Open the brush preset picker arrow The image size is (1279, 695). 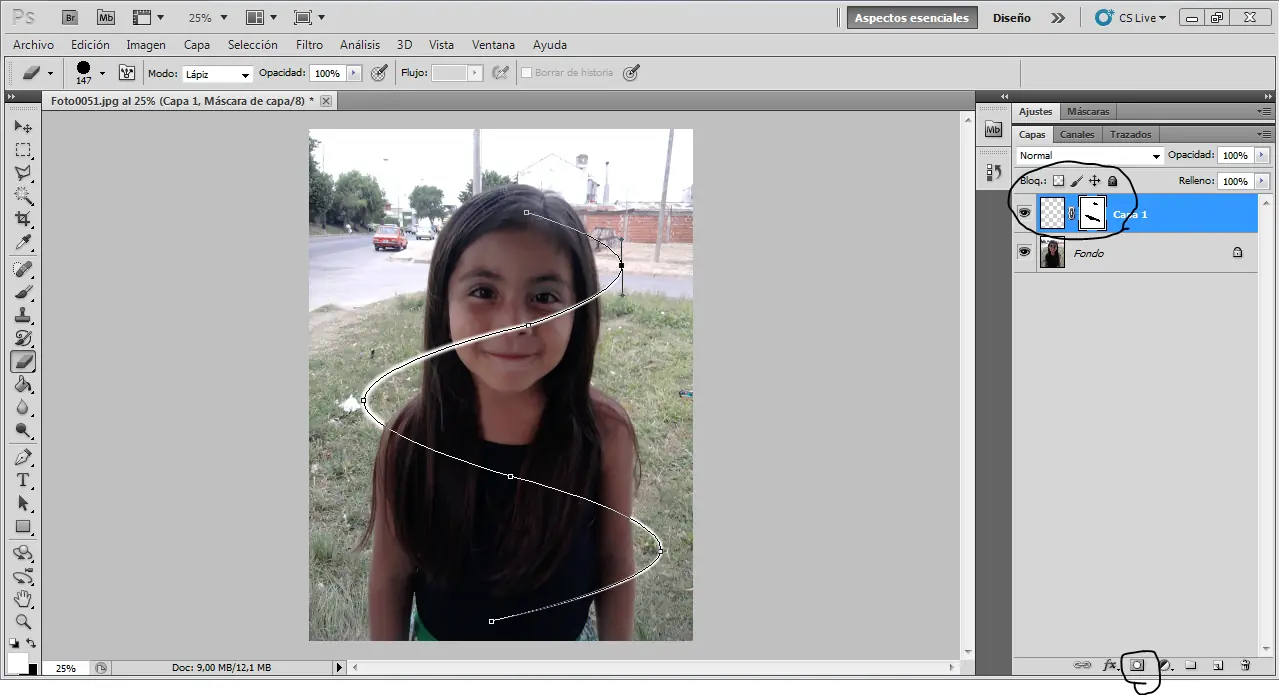pos(102,73)
